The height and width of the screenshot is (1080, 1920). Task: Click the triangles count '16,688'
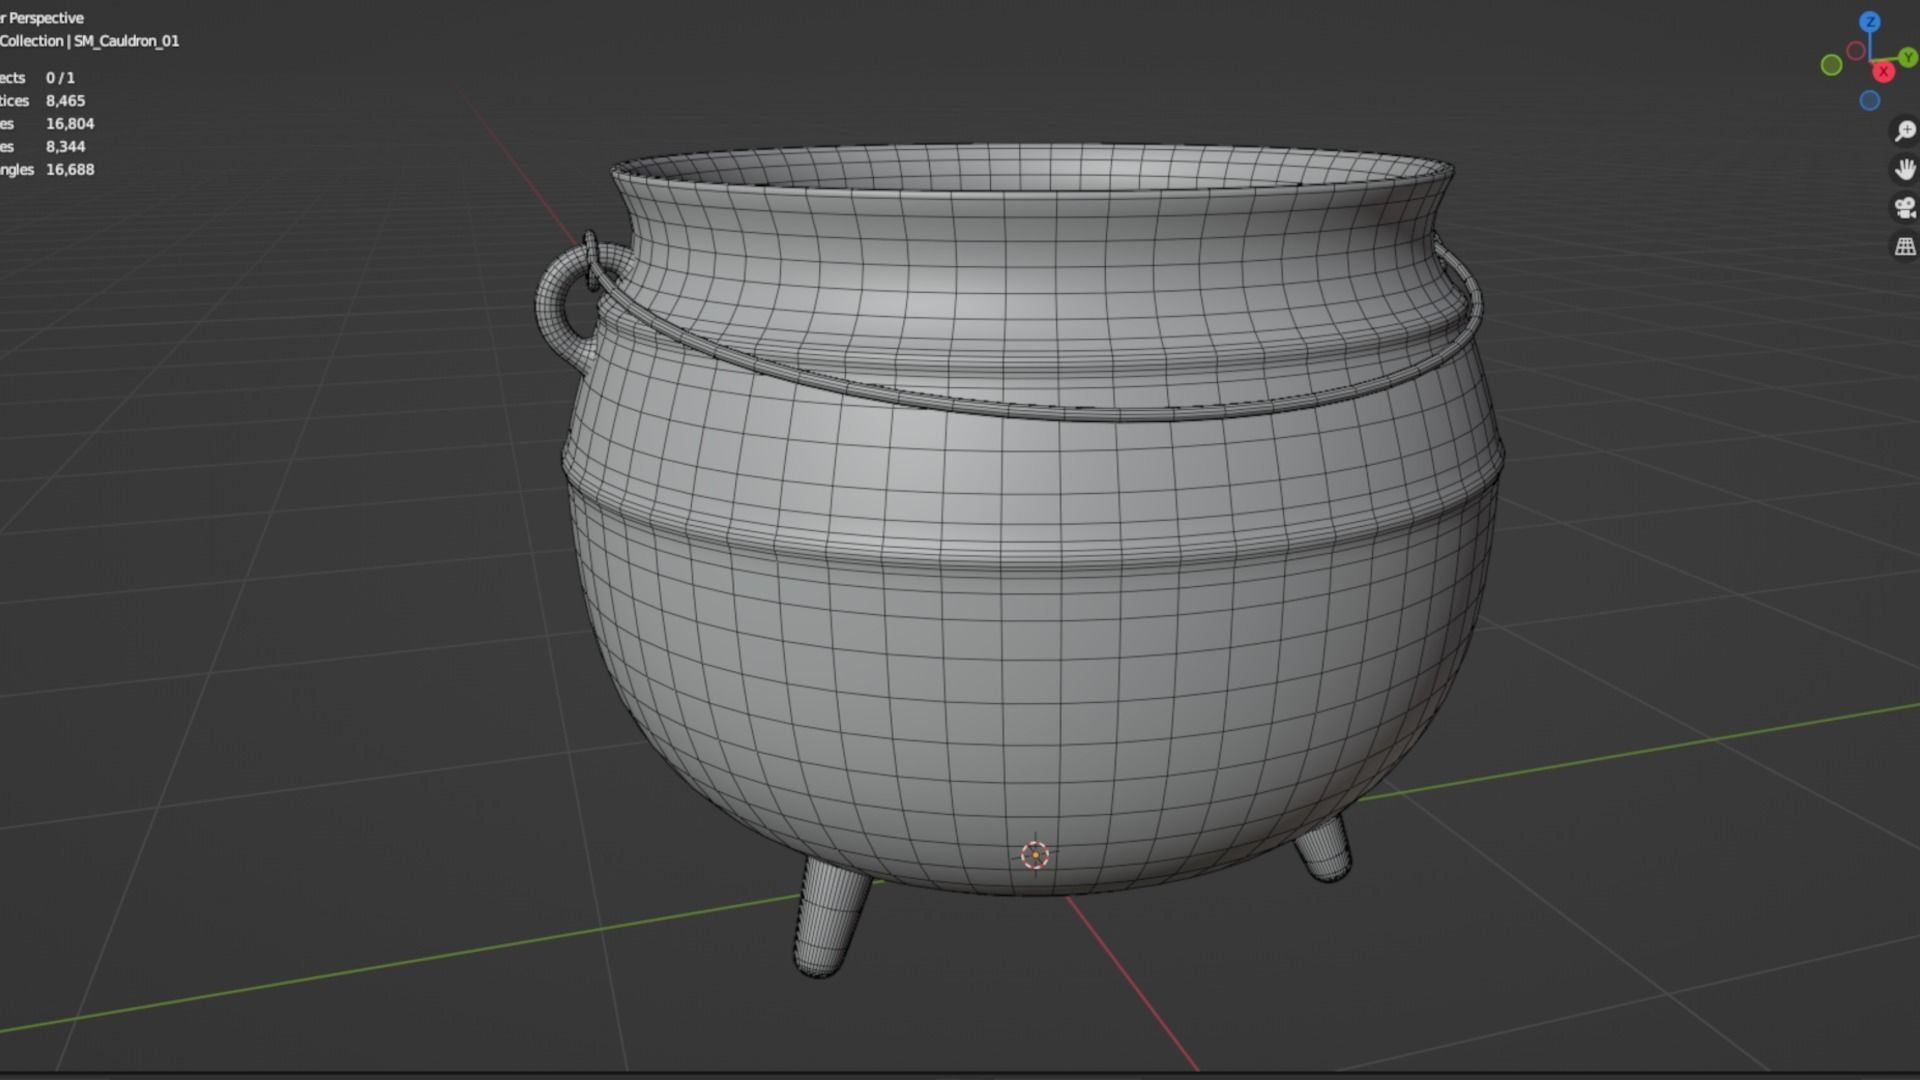pyautogui.click(x=70, y=170)
